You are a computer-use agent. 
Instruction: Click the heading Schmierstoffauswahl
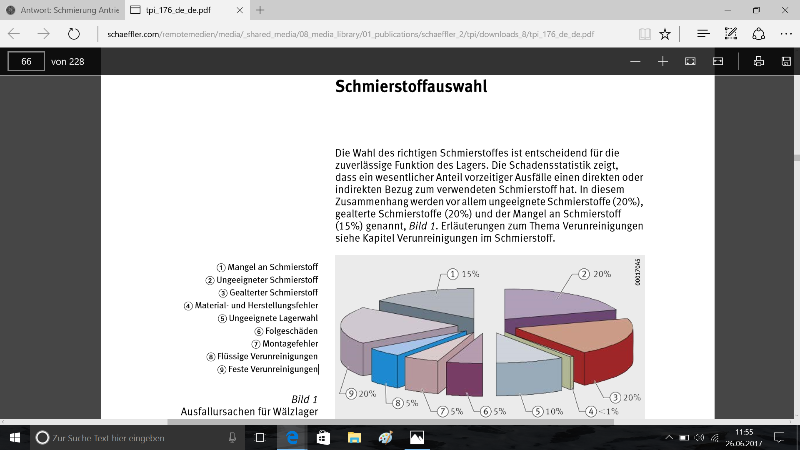coord(411,86)
